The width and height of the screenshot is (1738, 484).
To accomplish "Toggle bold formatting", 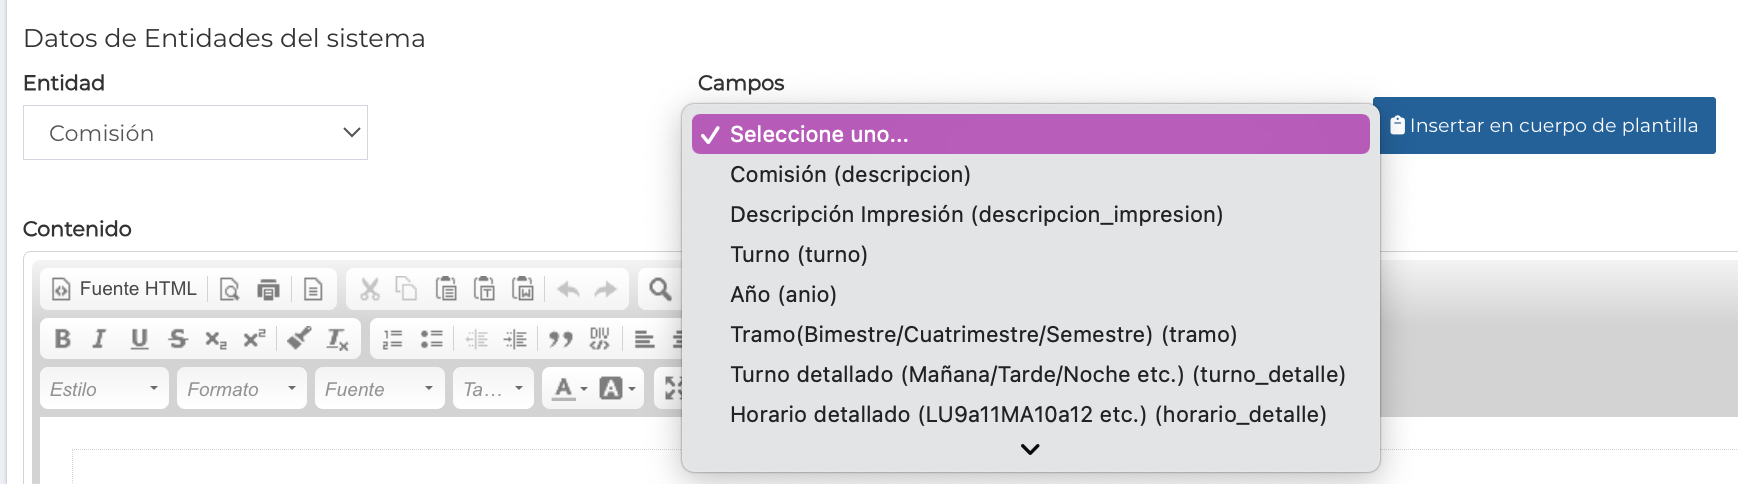I will (x=62, y=339).
